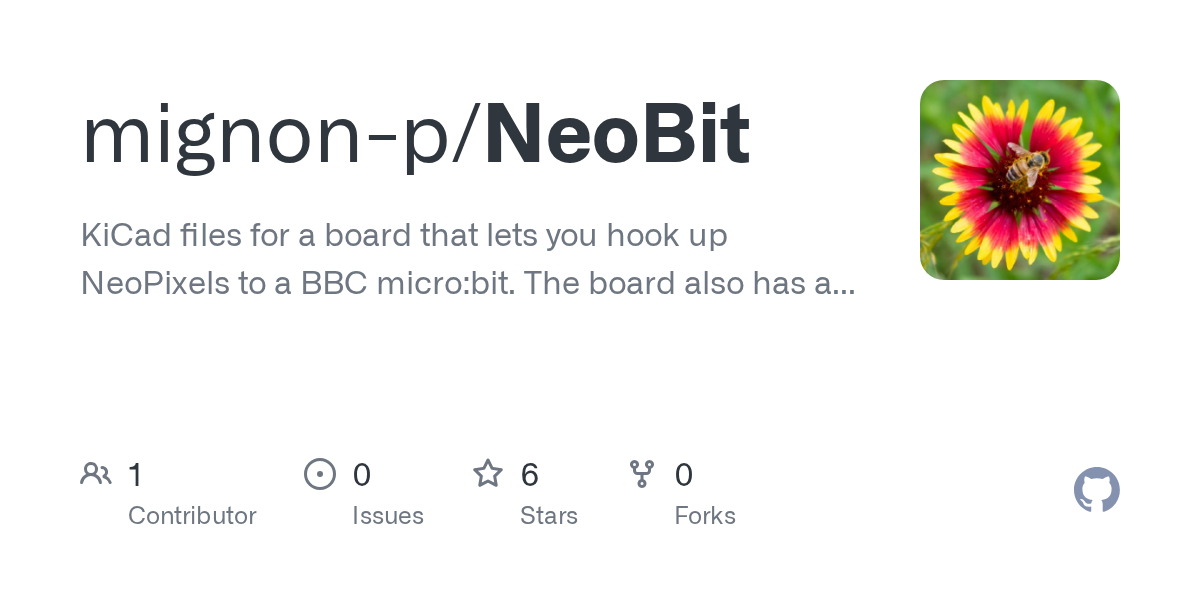The width and height of the screenshot is (1200, 600).
Task: Select the "Issues" label
Action: click(x=388, y=516)
